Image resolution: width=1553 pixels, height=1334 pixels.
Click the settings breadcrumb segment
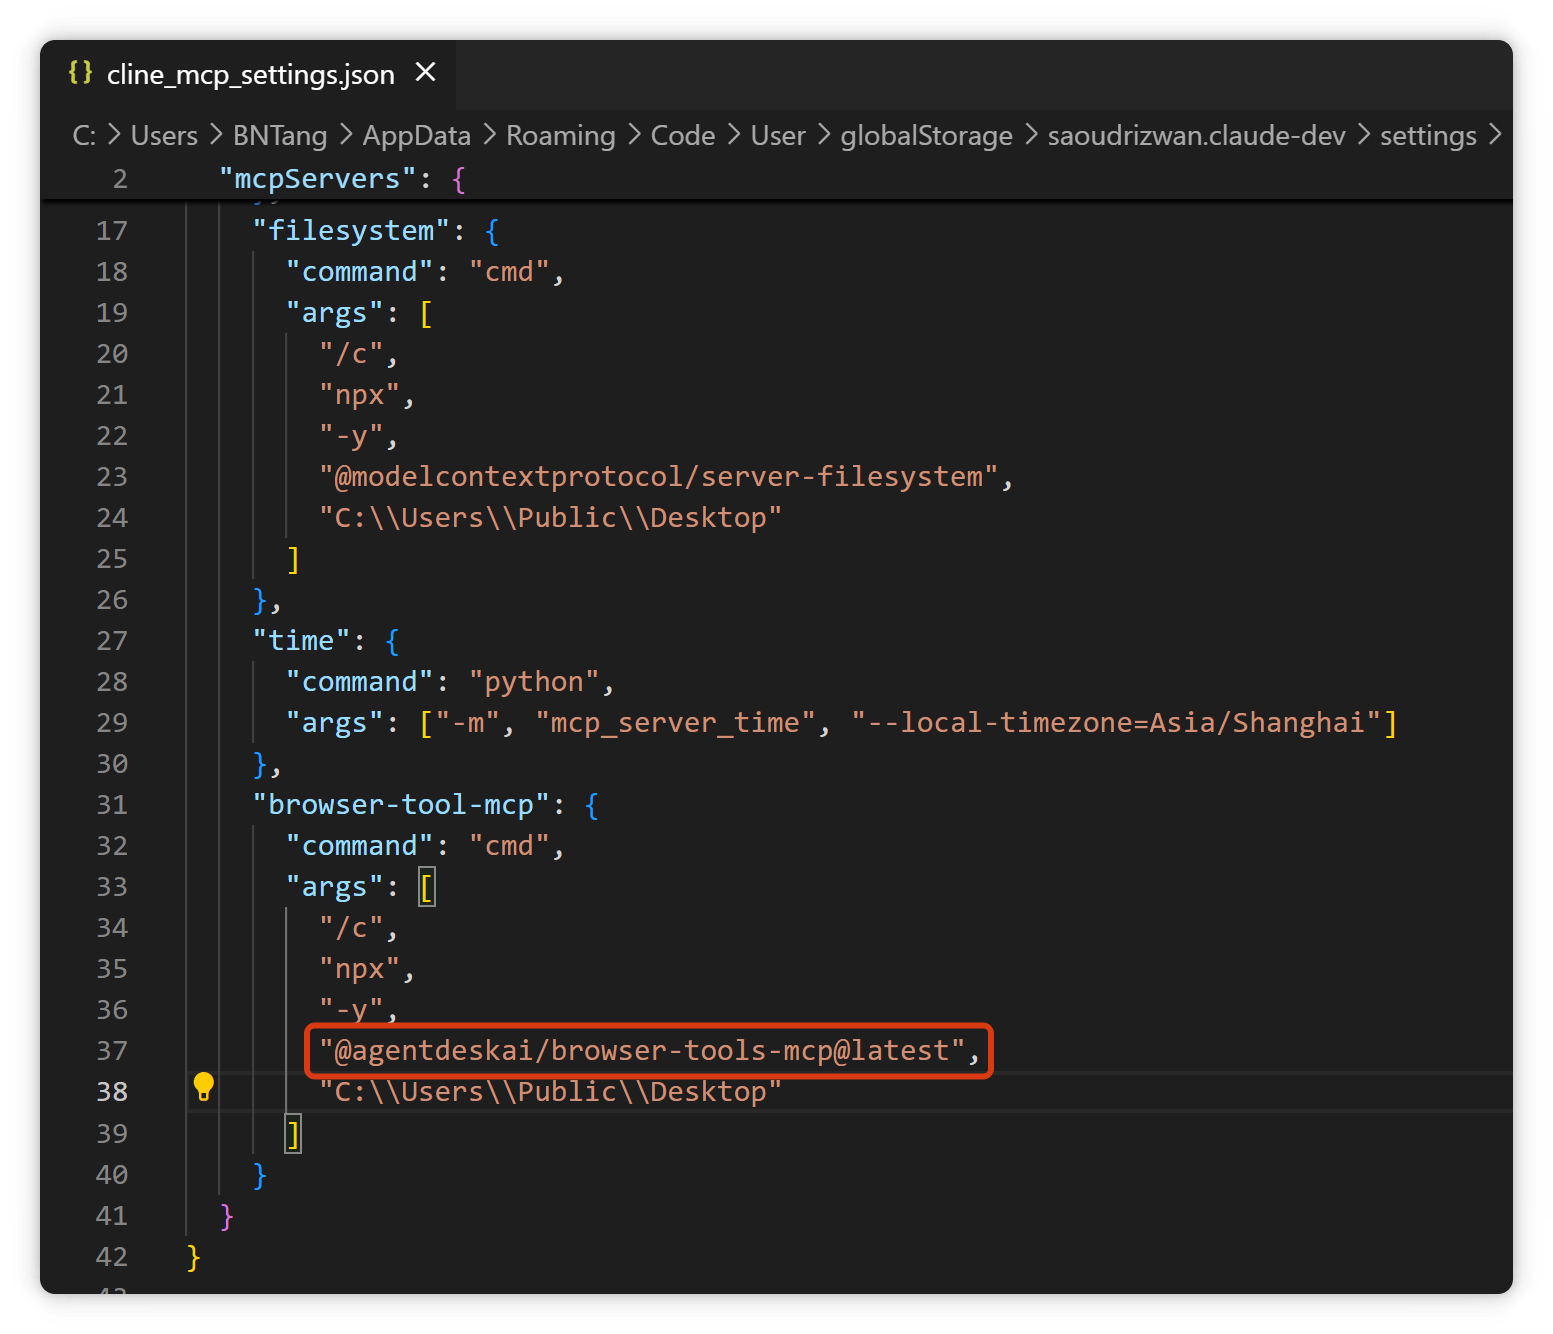pos(1428,135)
